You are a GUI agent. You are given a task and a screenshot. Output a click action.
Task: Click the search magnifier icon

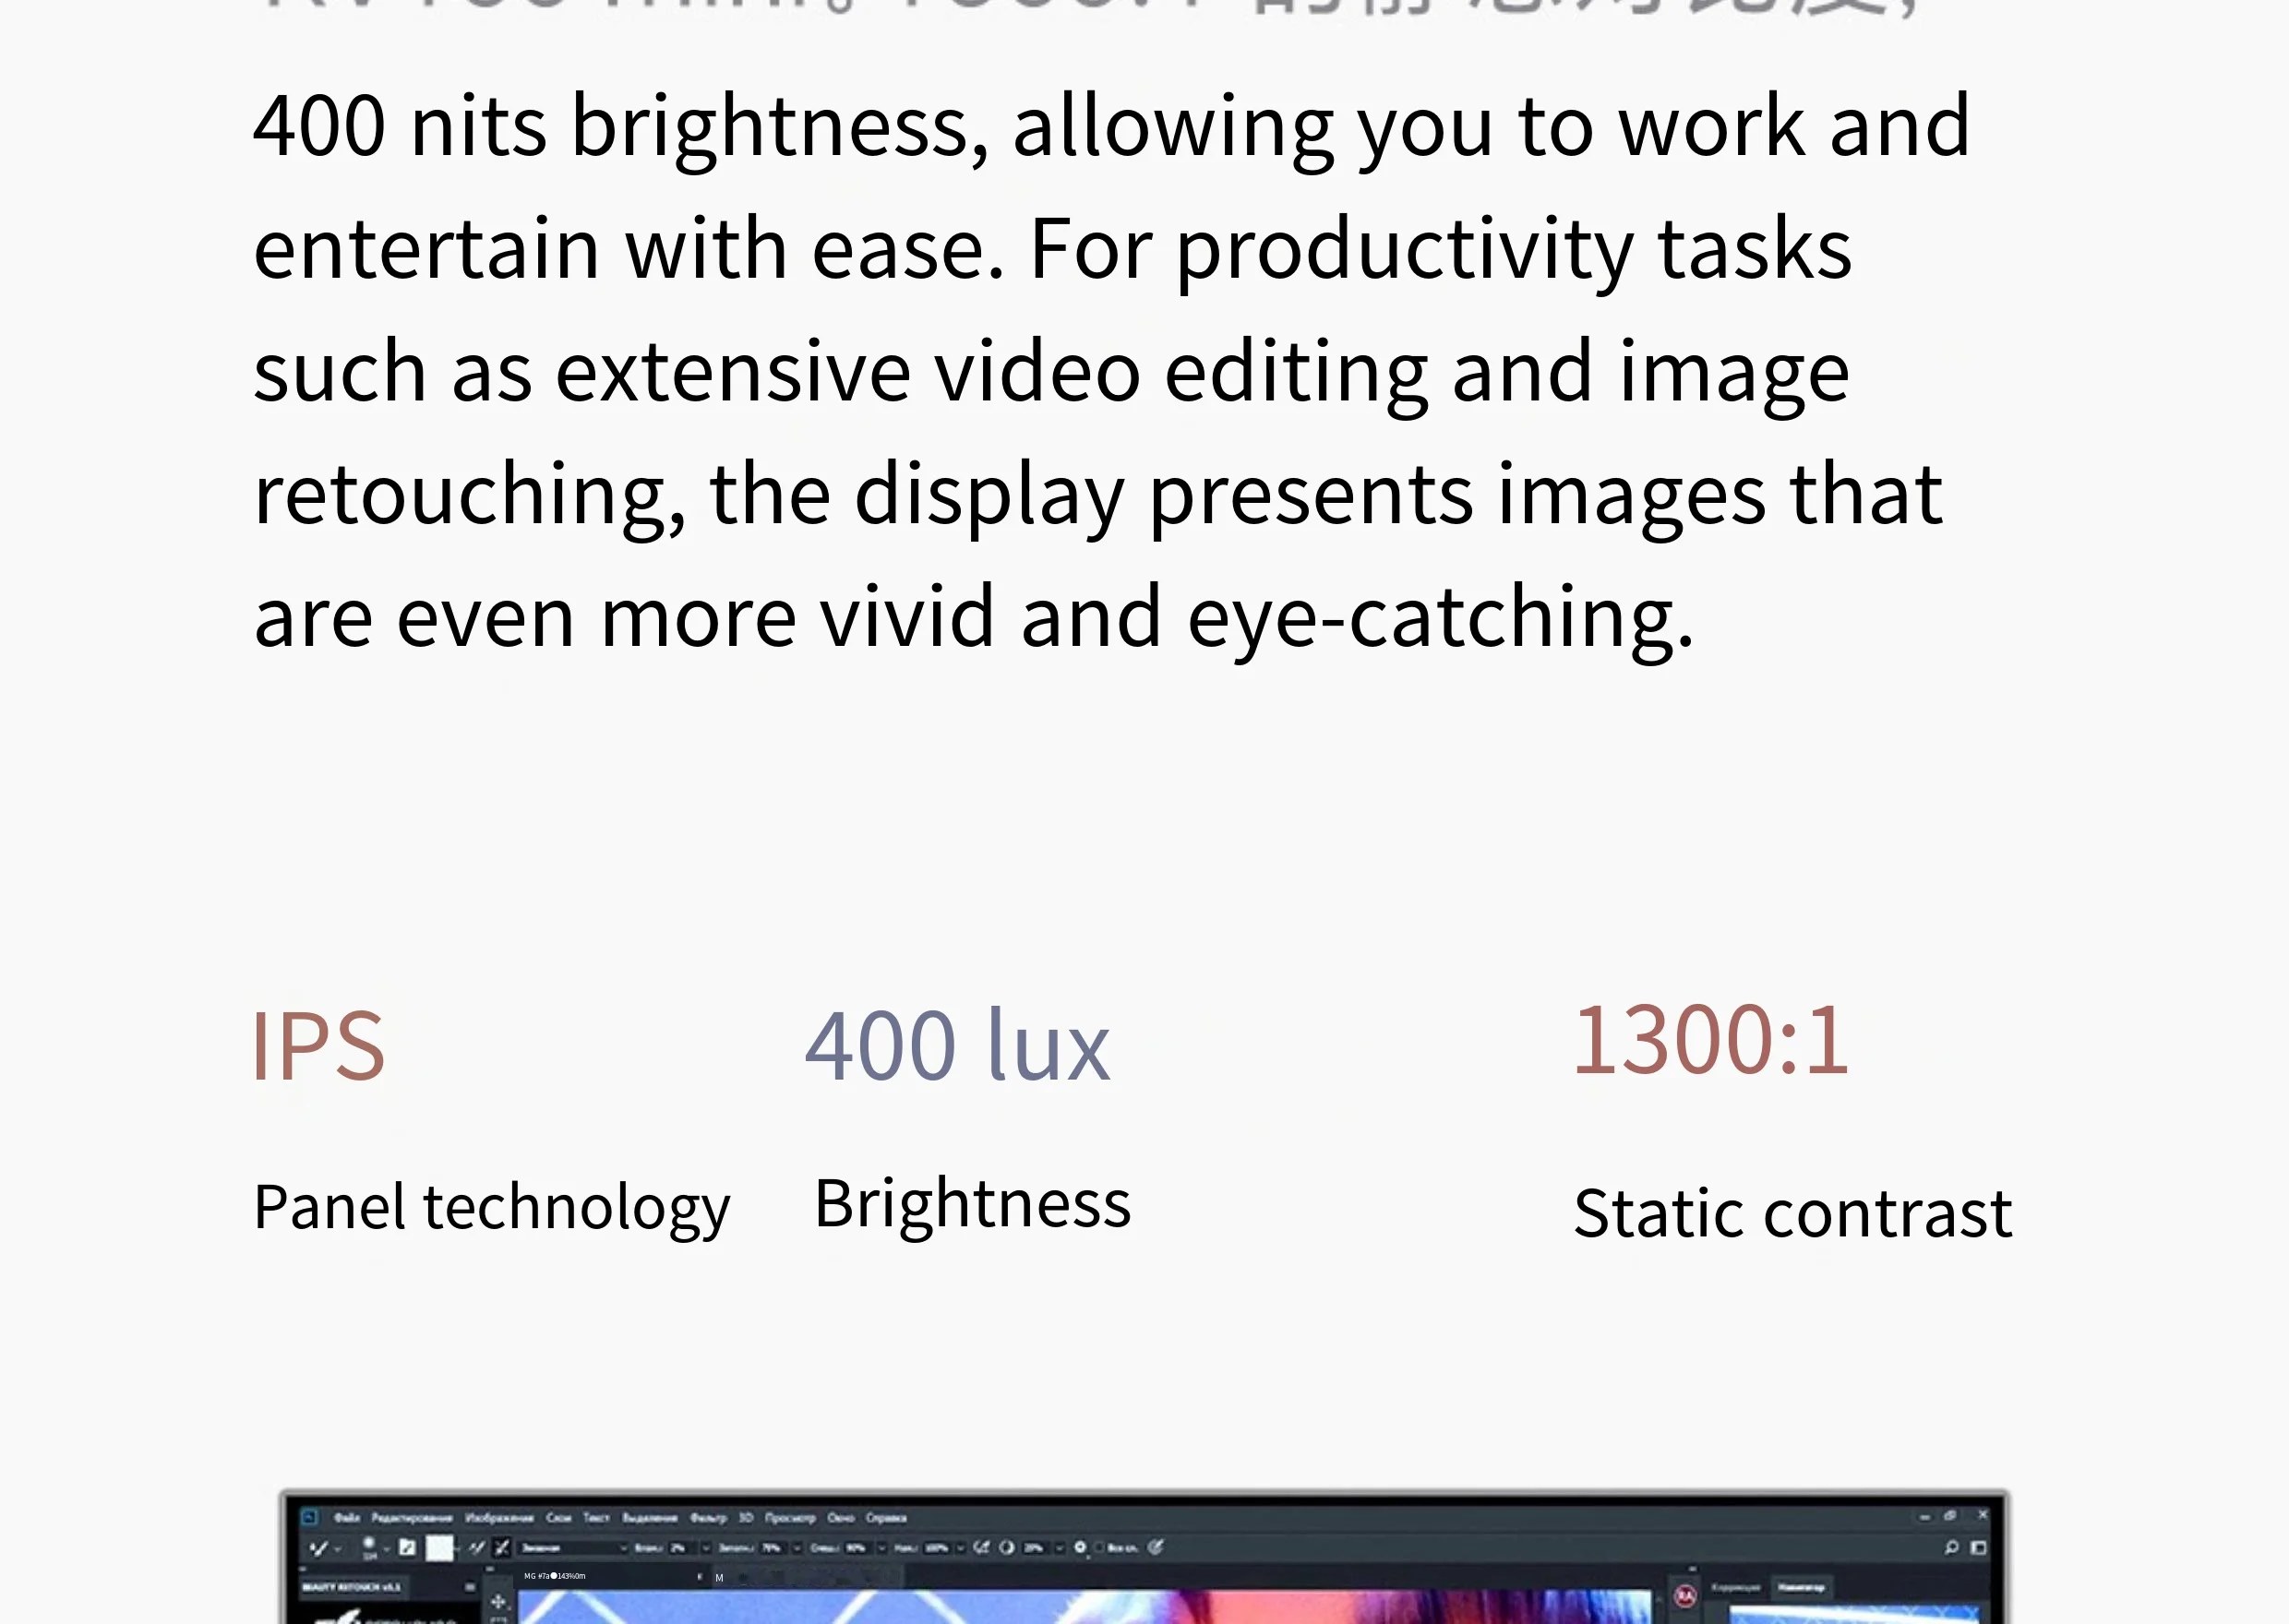[1951, 1548]
